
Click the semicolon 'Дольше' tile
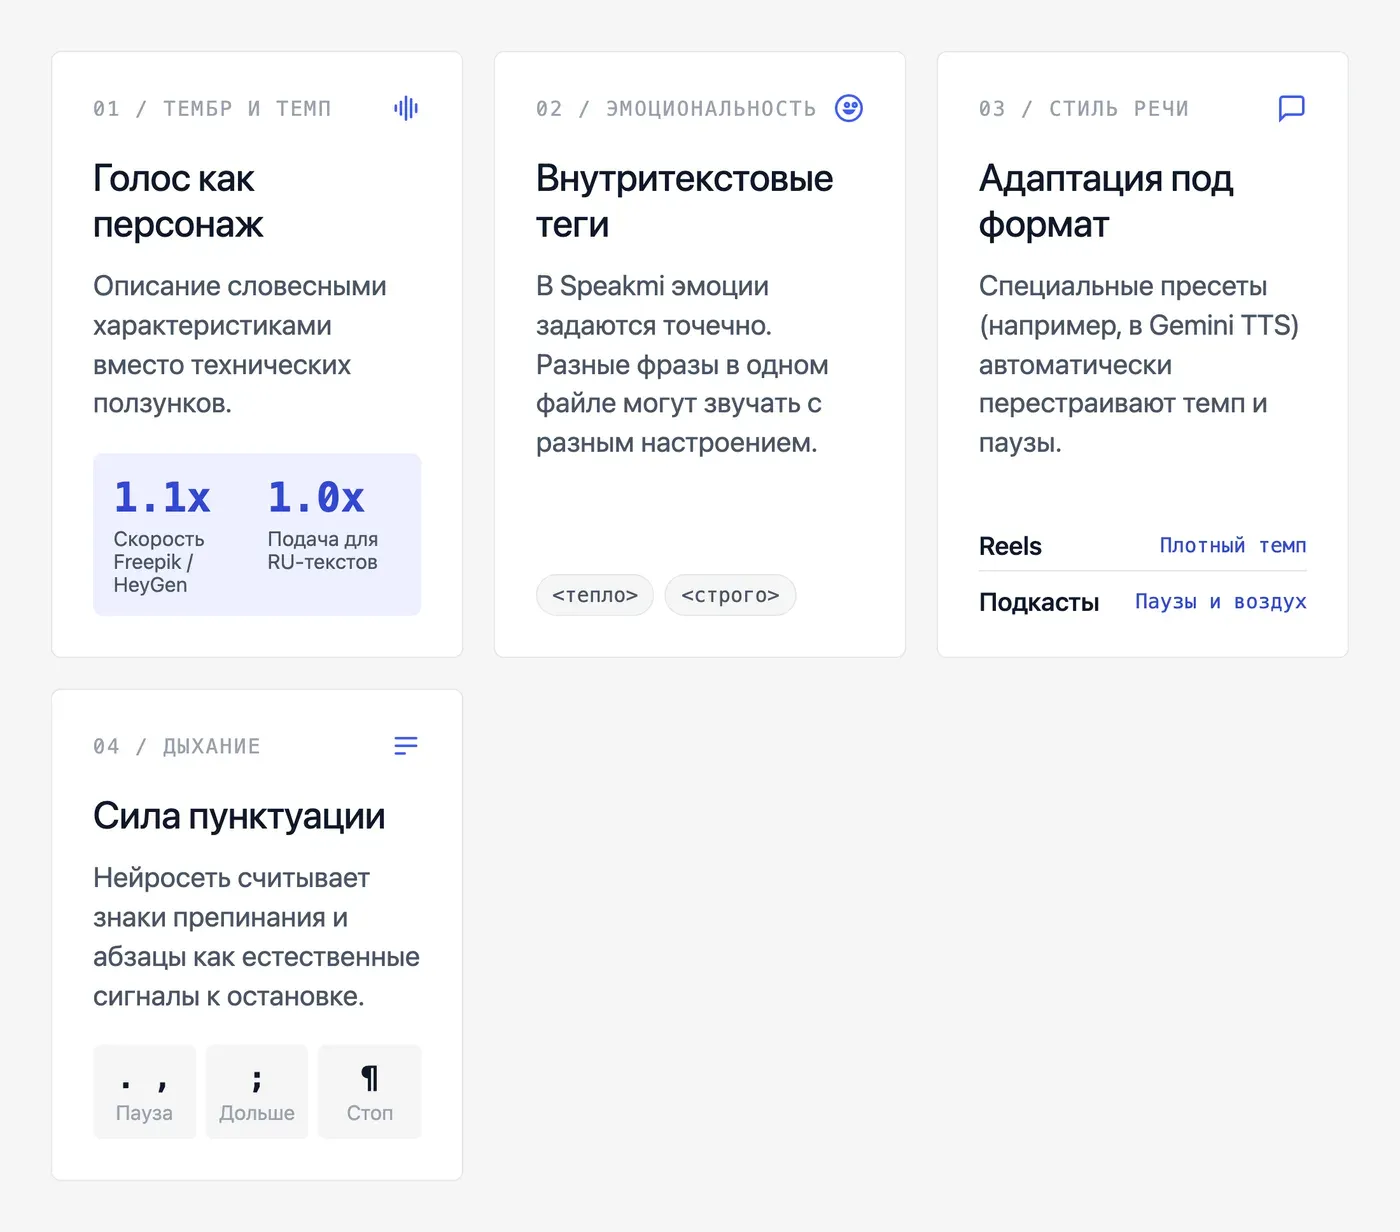257,1092
